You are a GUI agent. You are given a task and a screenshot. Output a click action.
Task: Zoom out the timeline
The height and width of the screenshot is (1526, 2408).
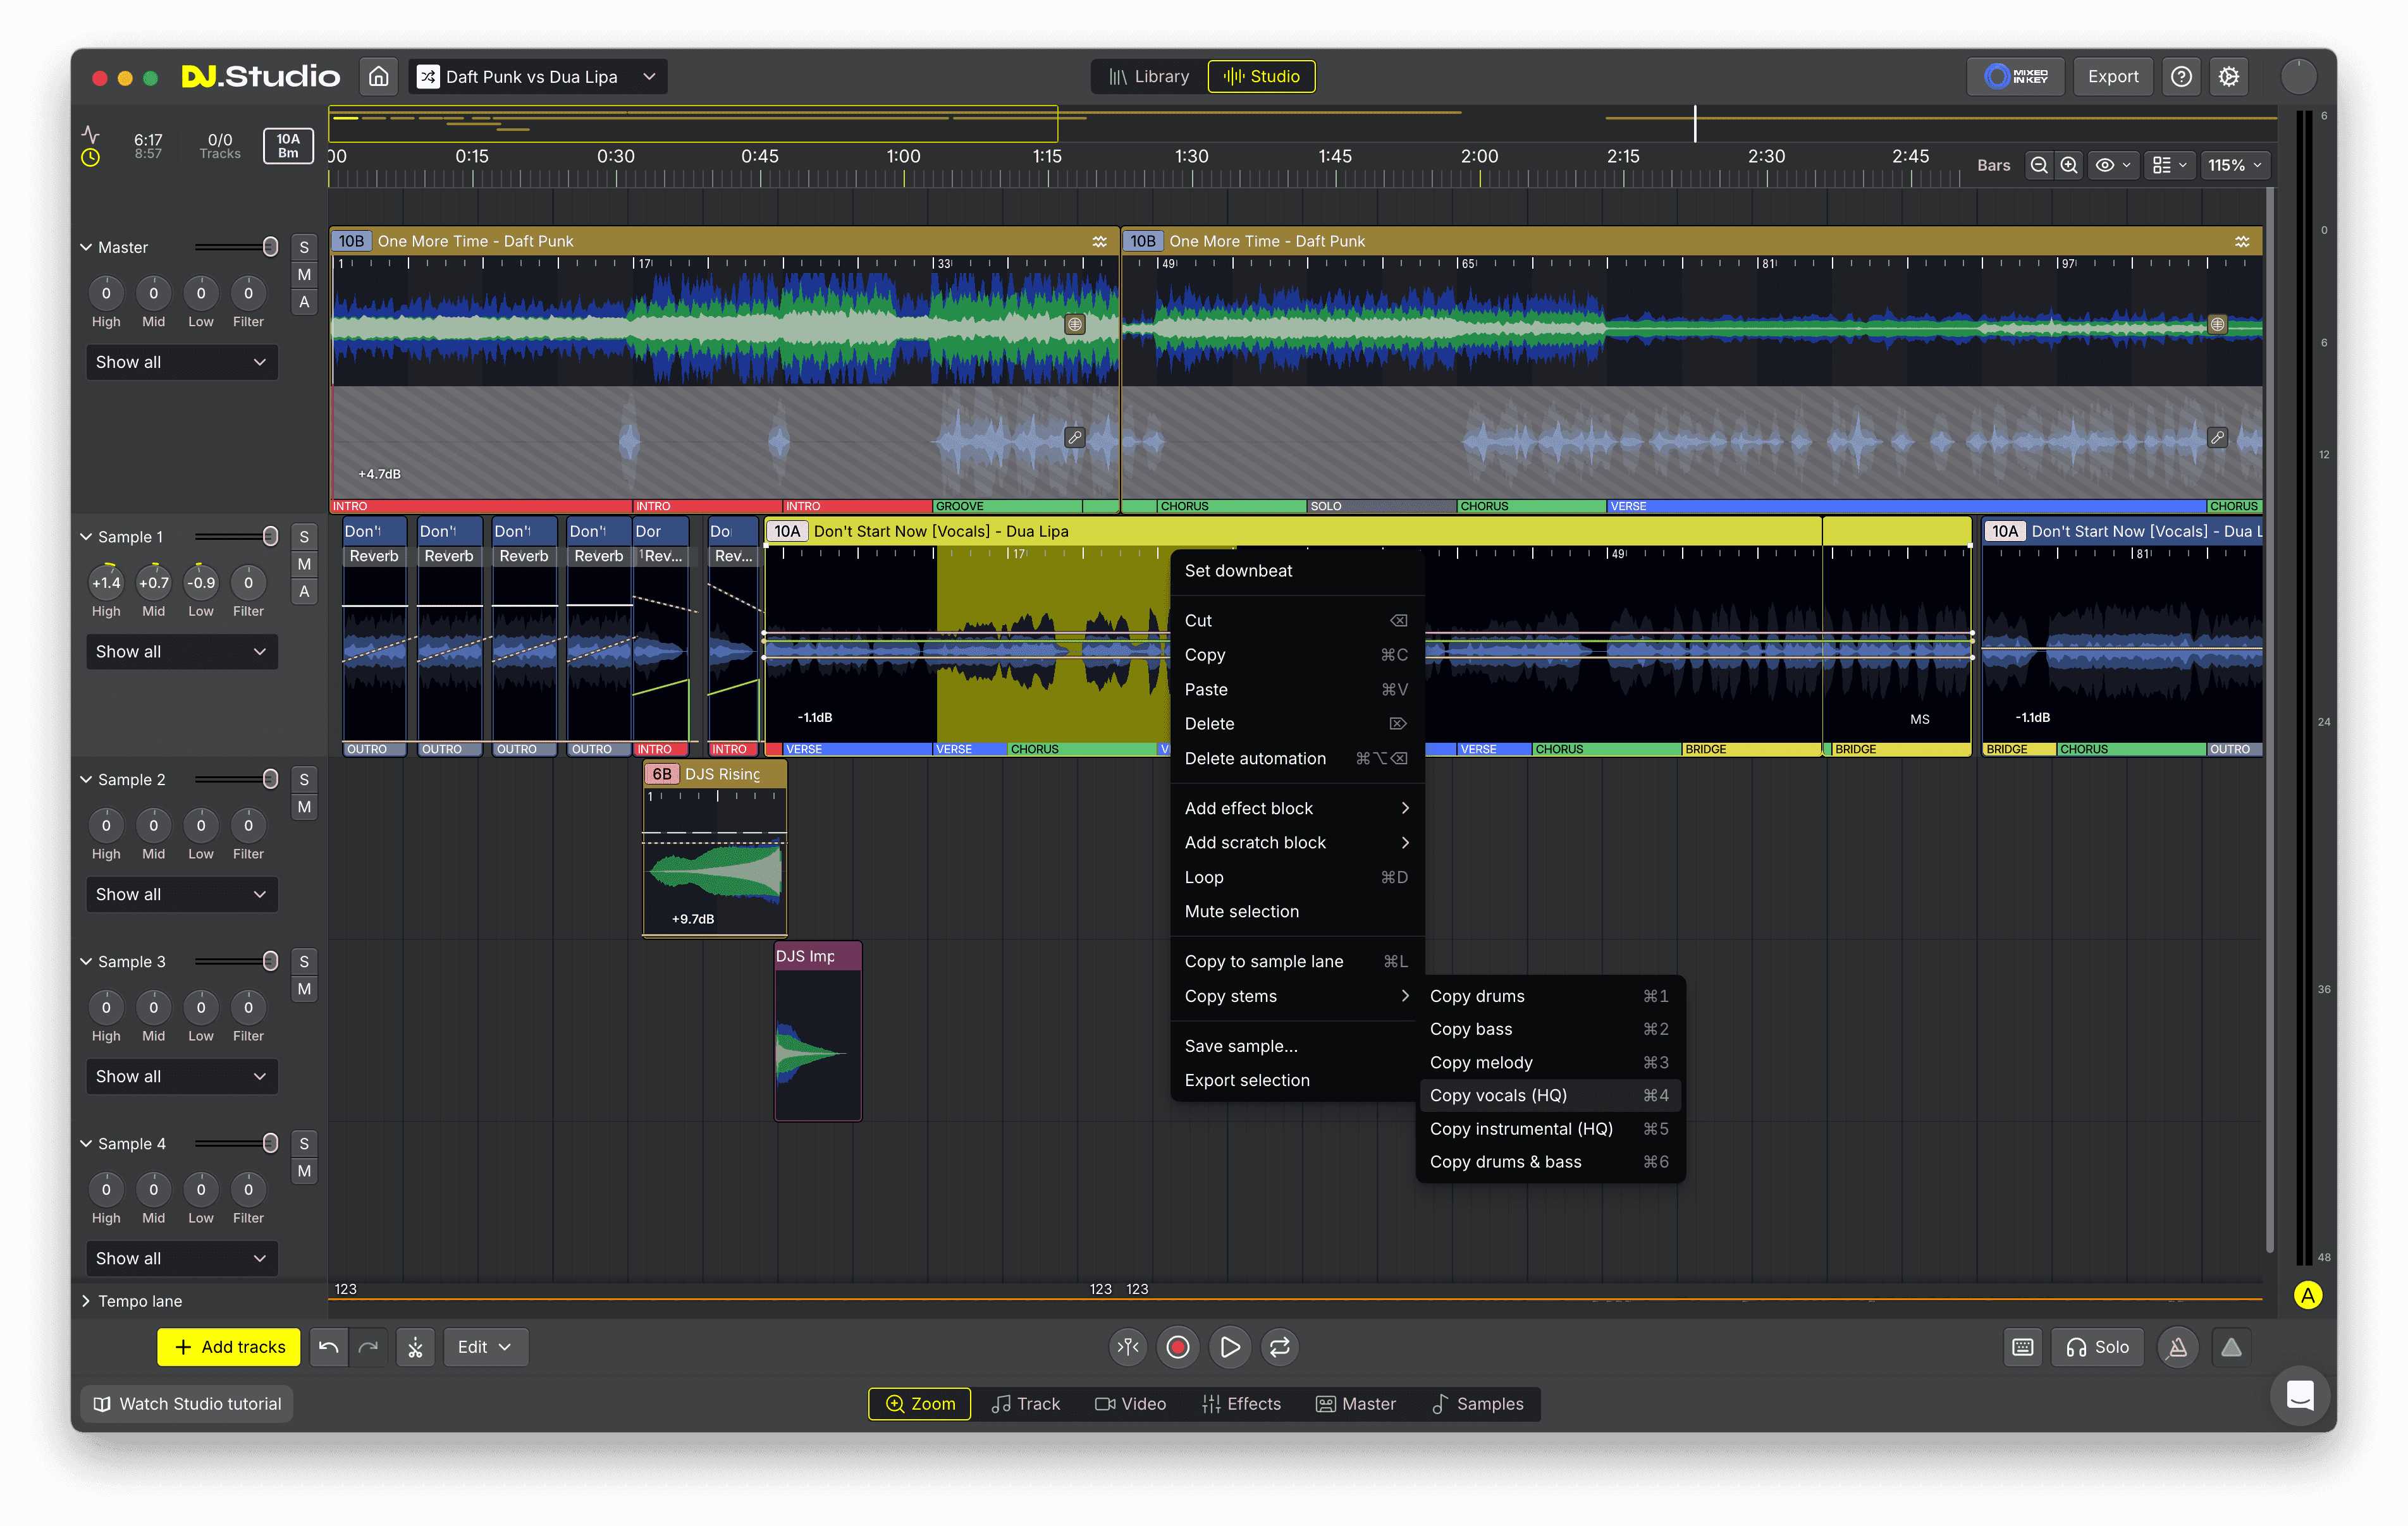pyautogui.click(x=2038, y=165)
